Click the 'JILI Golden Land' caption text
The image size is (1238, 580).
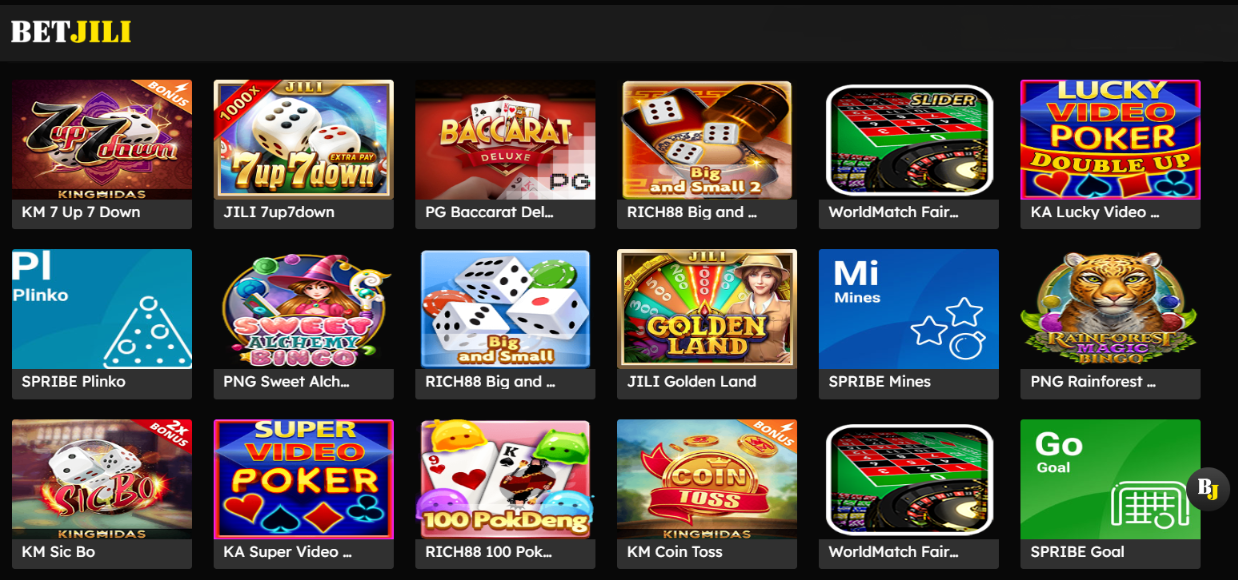691,382
